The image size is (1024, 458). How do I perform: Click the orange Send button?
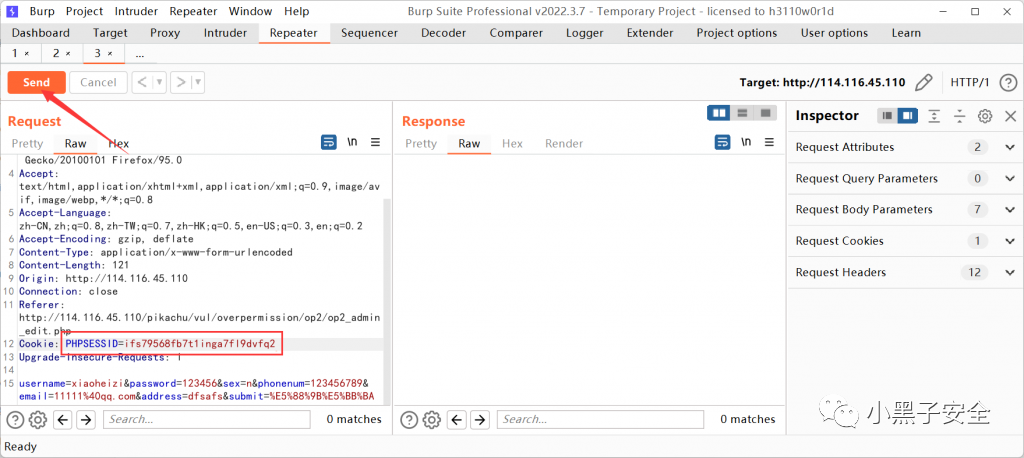click(x=36, y=82)
